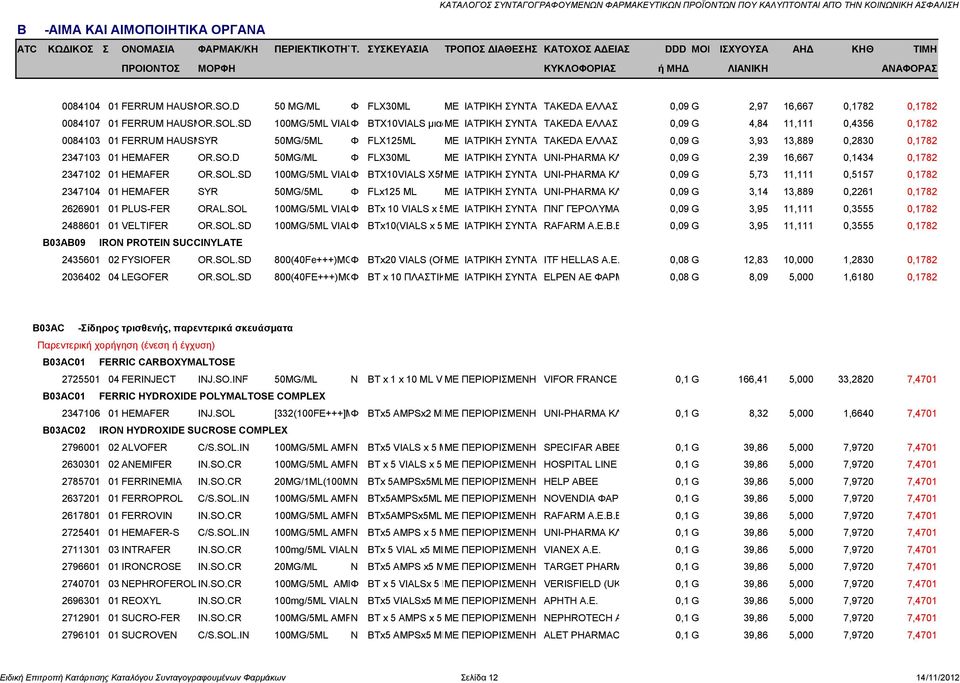Select the page title 'ΚΑΤΑΛΟΓΟΣ ΣΥΝΤΑΓΟΓΡΑΦΟΥΜΕΝΩΝ ΦΑΡΜΑΚΕΥΤΙΚΩΝ ΠΡΟΪΟΝΤΩΝ'
Viewport: 960px width, 683px height.
[589, 6]
